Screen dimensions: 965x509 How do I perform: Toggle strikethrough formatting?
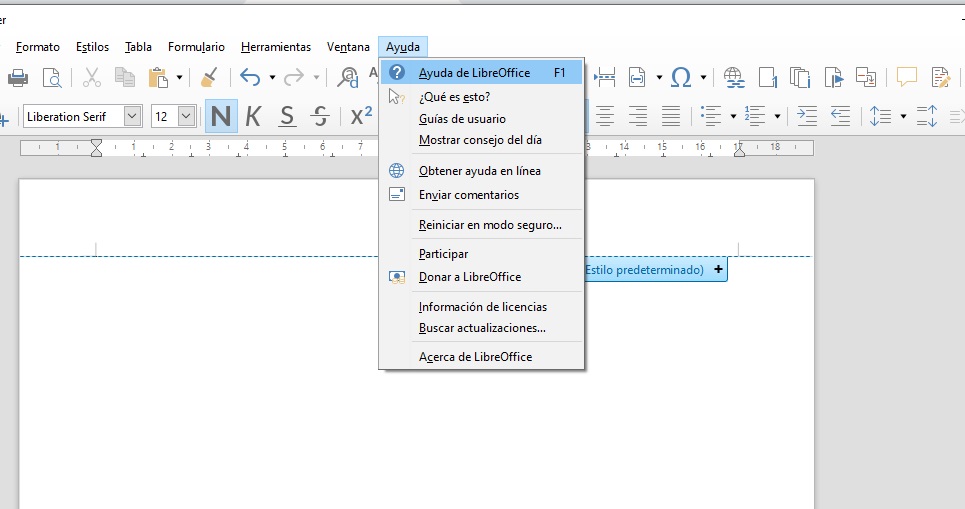click(x=320, y=116)
